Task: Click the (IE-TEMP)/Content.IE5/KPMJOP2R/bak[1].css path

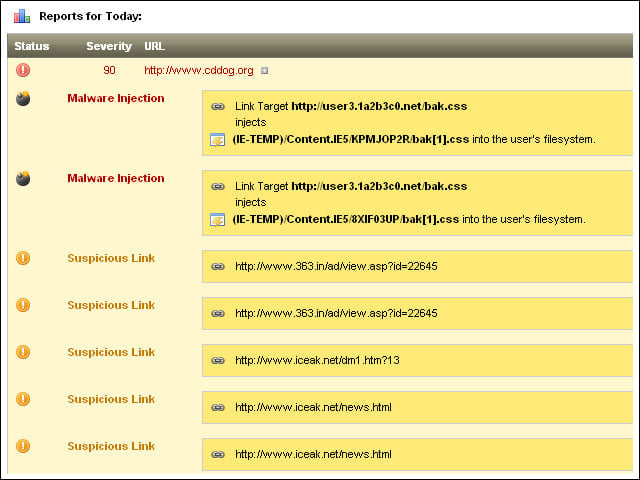Action: point(351,140)
